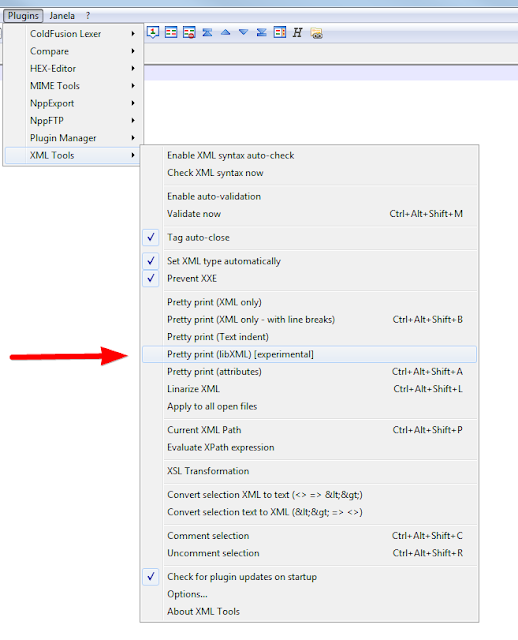Choose Evaluate XPath expression

point(309,447)
